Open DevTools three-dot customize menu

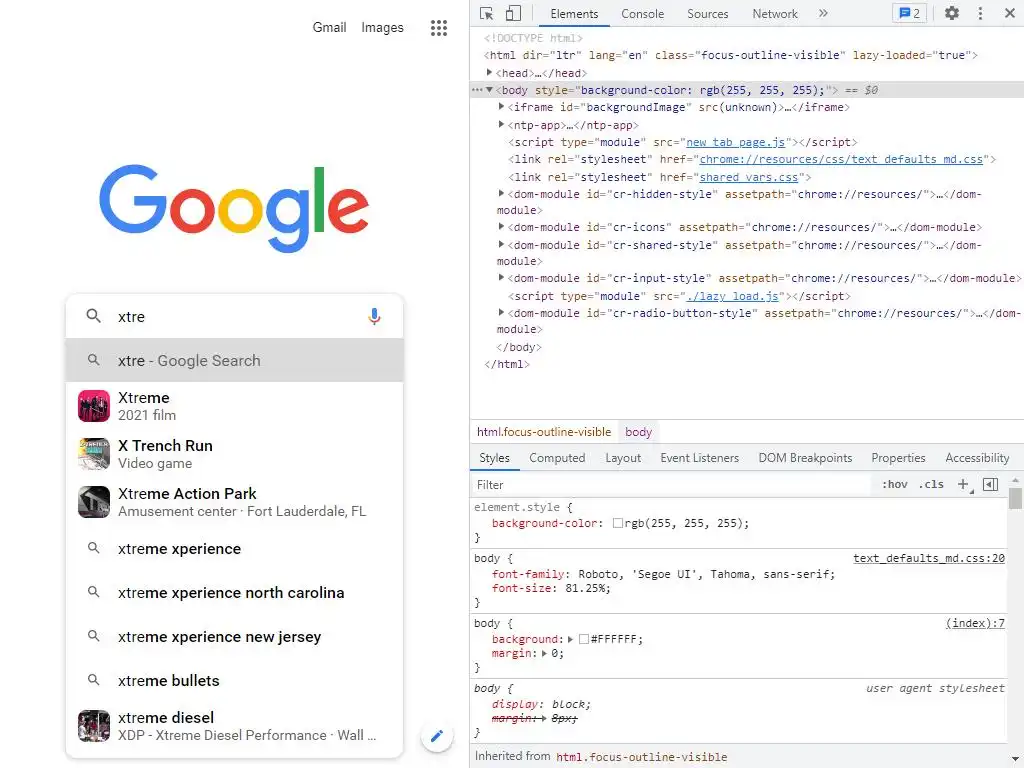[980, 13]
